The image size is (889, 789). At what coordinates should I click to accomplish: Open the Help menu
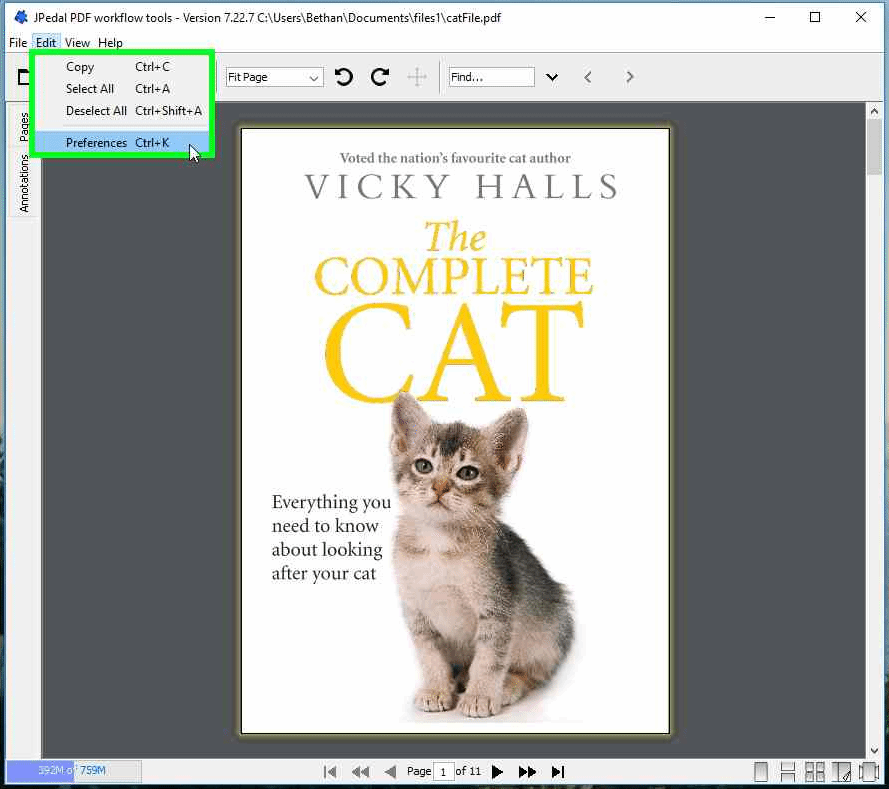click(x=110, y=43)
